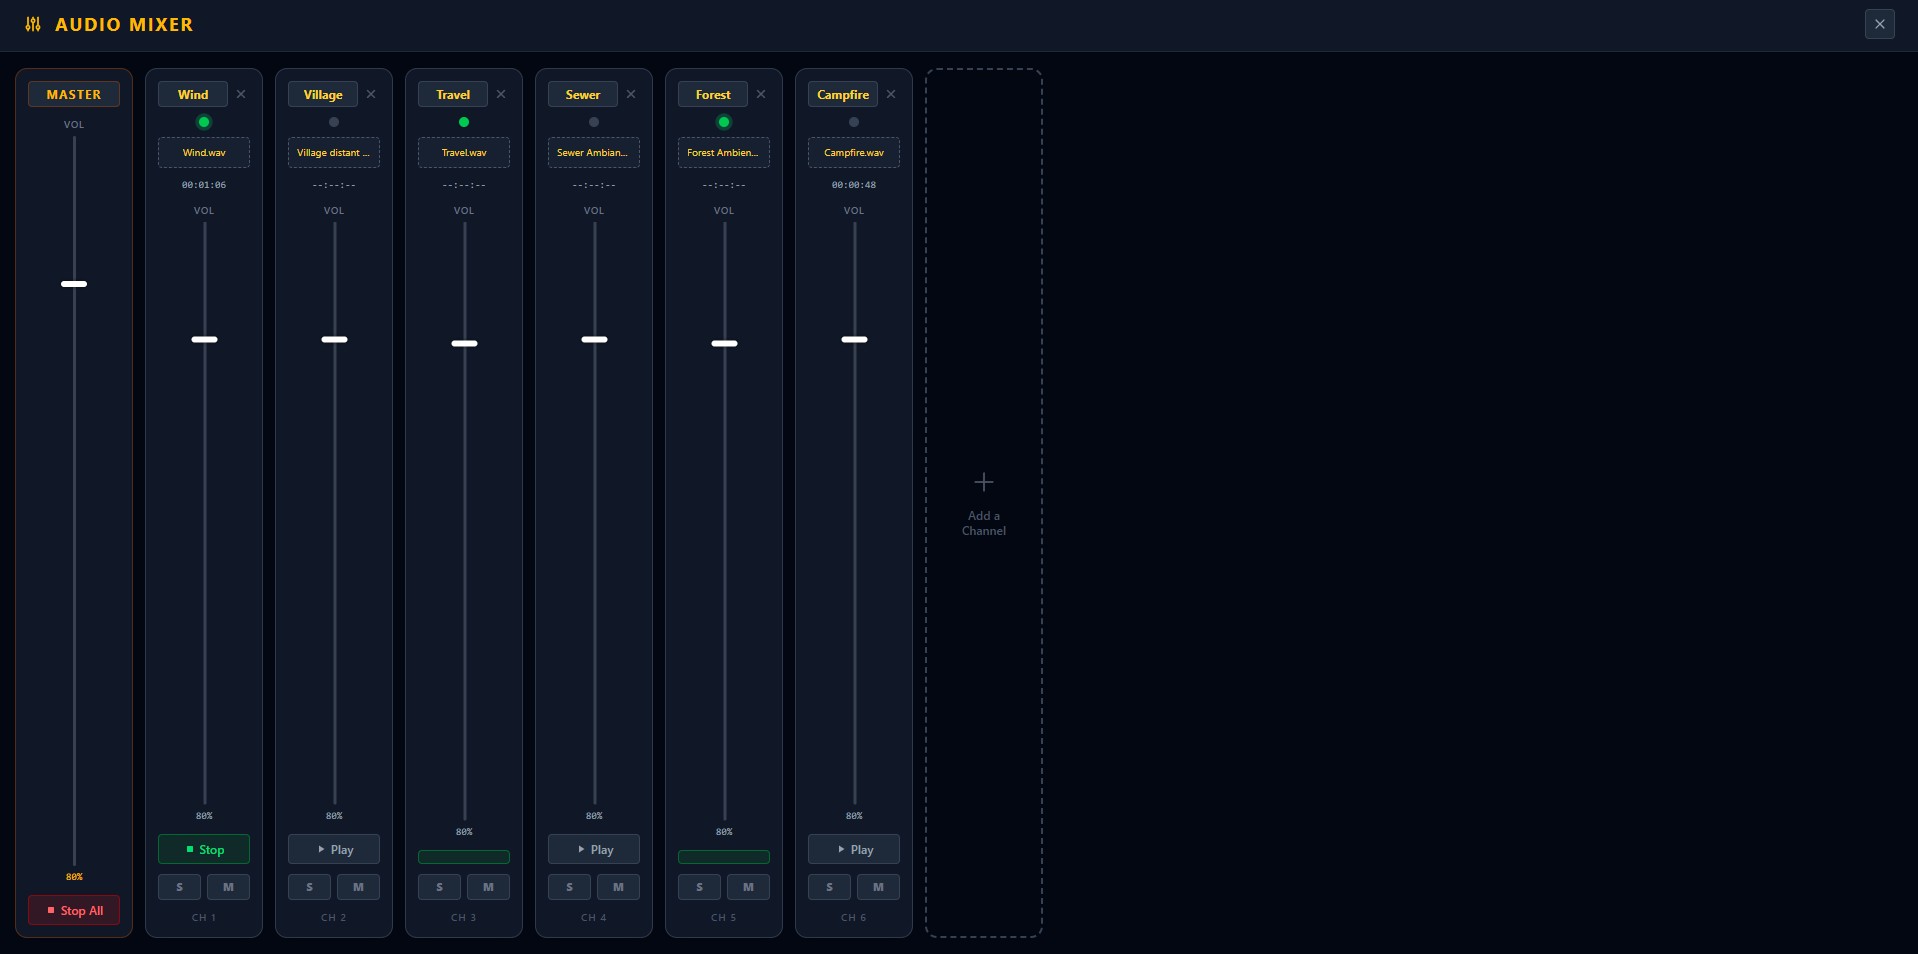Remove the Village channel using its X icon
The height and width of the screenshot is (954, 1918).
(x=371, y=94)
